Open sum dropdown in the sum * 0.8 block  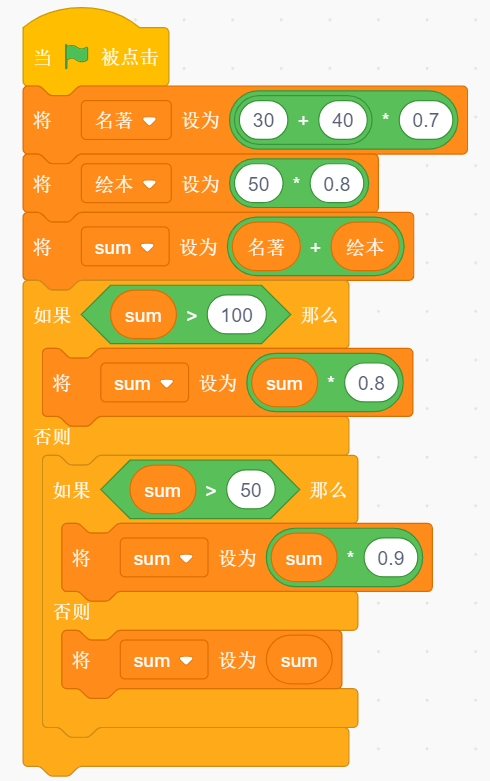(144, 383)
